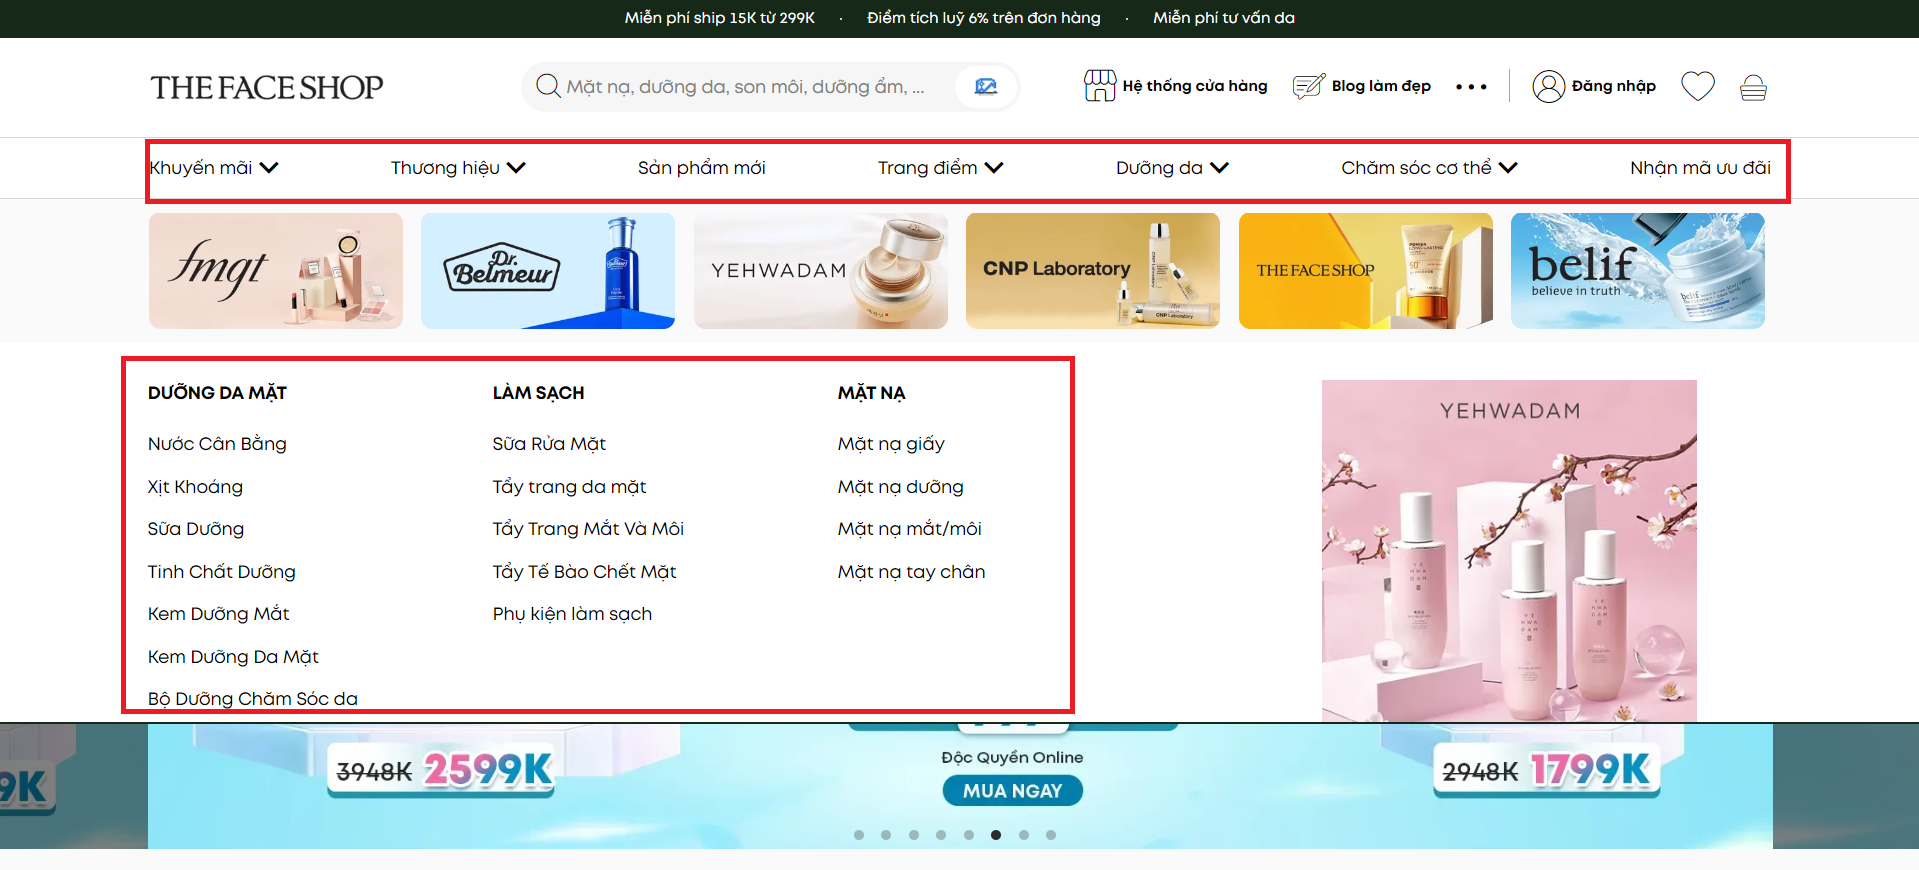The width and height of the screenshot is (1919, 870).
Task: Choose Phụ kiện làm sạch
Action: [572, 614]
